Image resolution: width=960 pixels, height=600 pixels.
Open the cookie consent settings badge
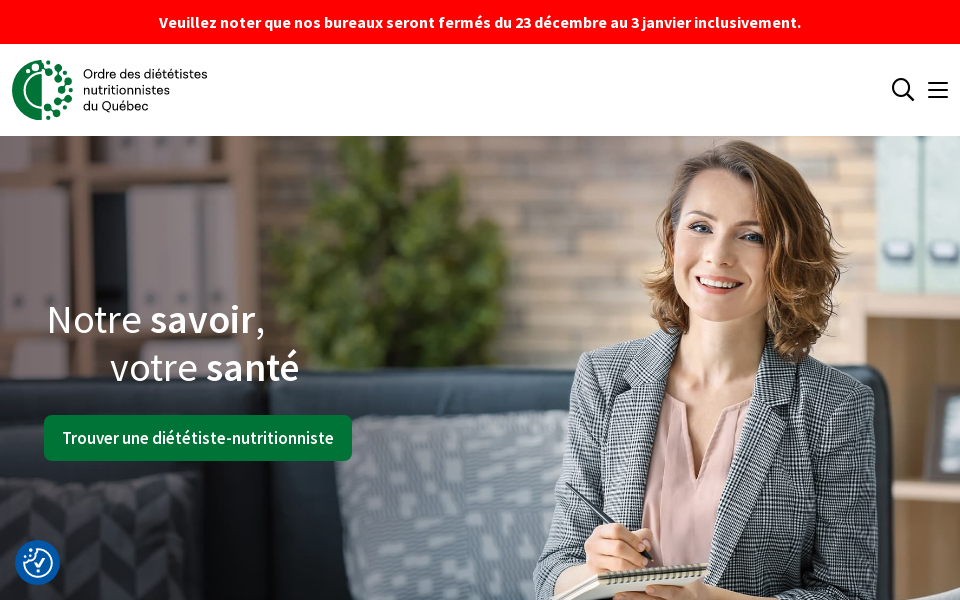(x=37, y=562)
